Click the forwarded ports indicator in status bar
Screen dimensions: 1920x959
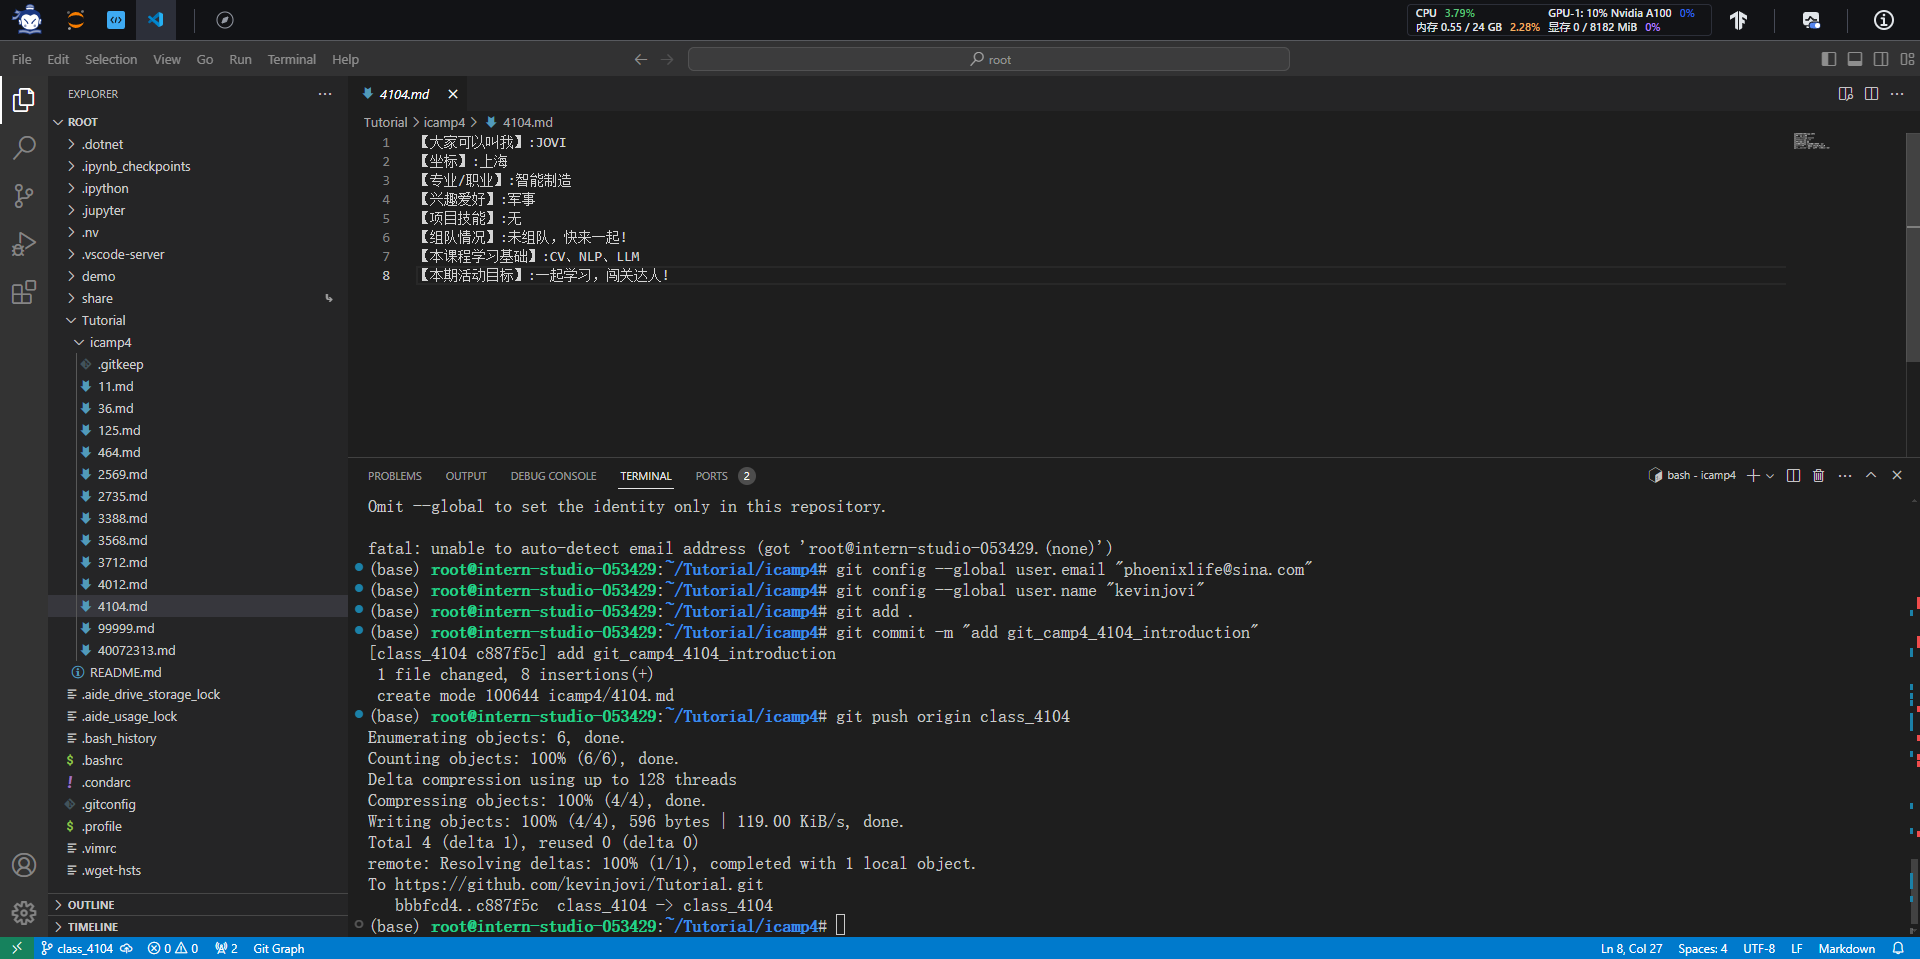[226, 948]
